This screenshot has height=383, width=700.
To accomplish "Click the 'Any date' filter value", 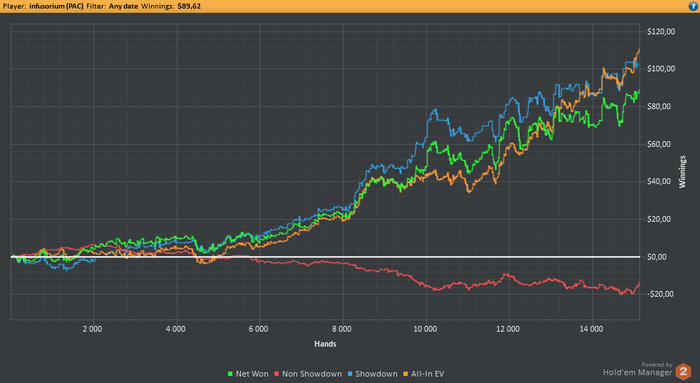I will 123,6.
